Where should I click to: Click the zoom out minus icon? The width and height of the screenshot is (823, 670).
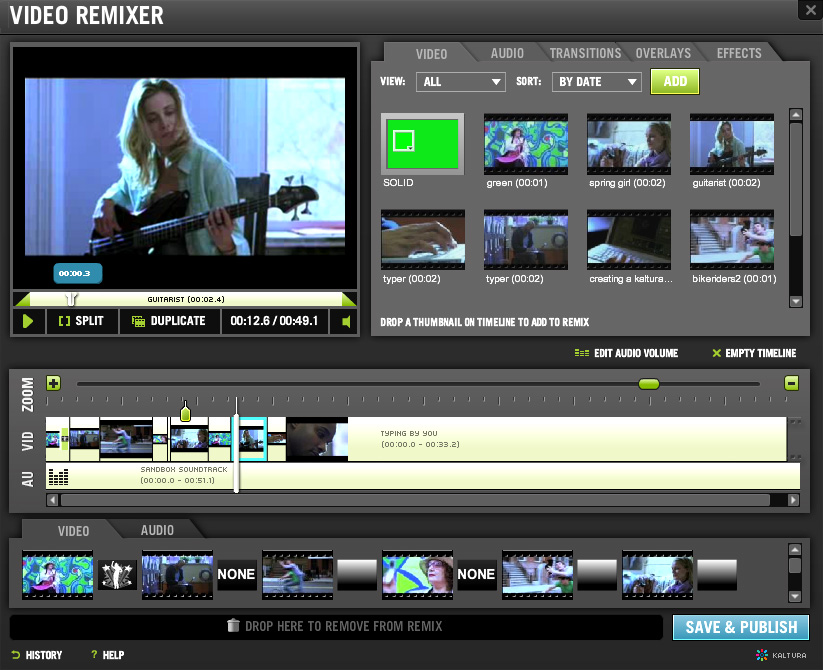[x=792, y=383]
